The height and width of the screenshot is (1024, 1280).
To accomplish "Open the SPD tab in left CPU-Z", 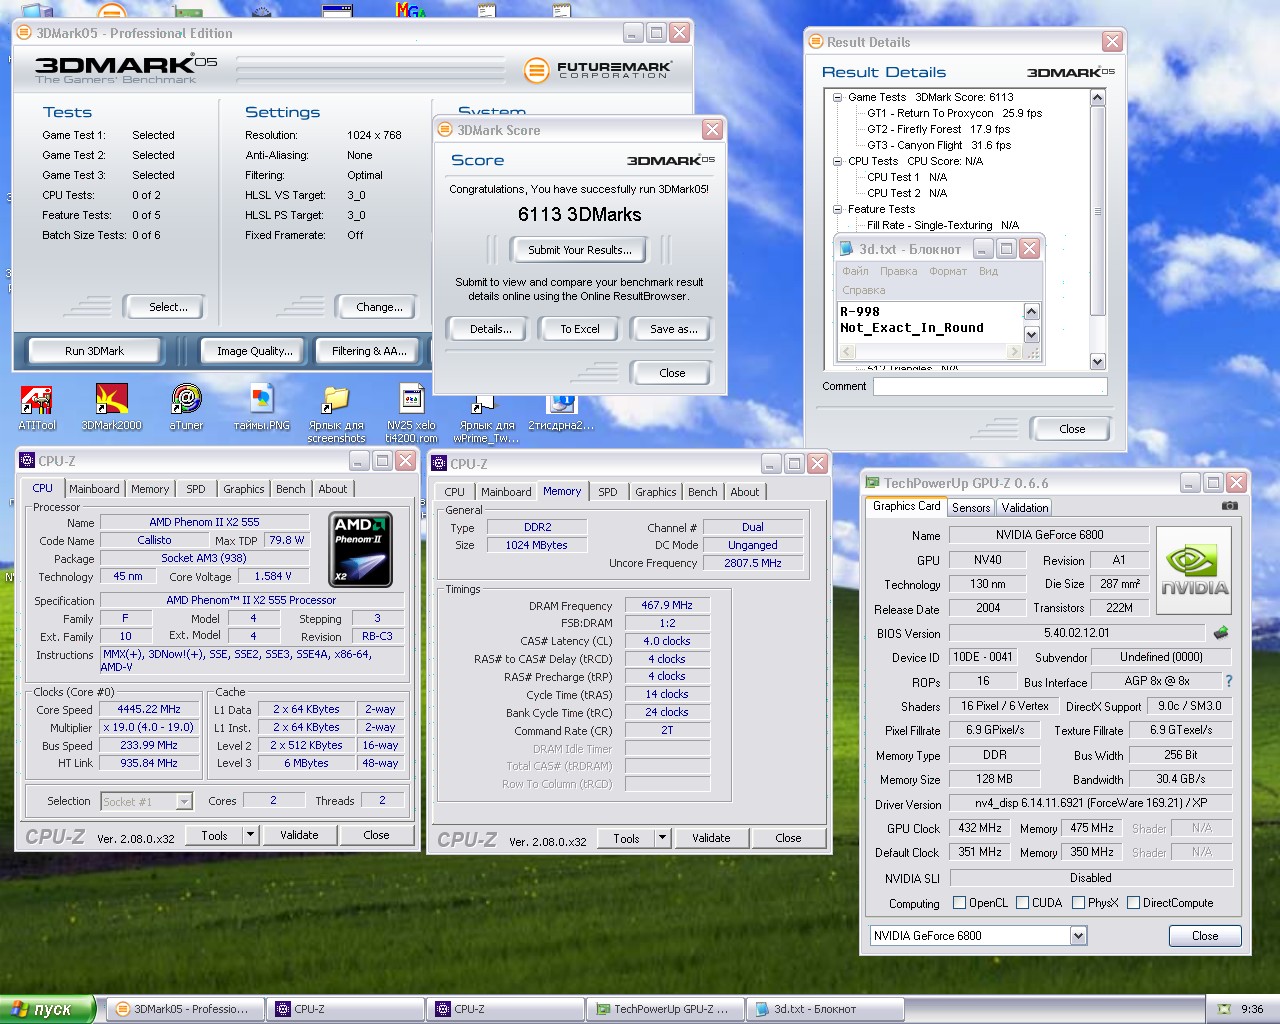I will [x=196, y=489].
